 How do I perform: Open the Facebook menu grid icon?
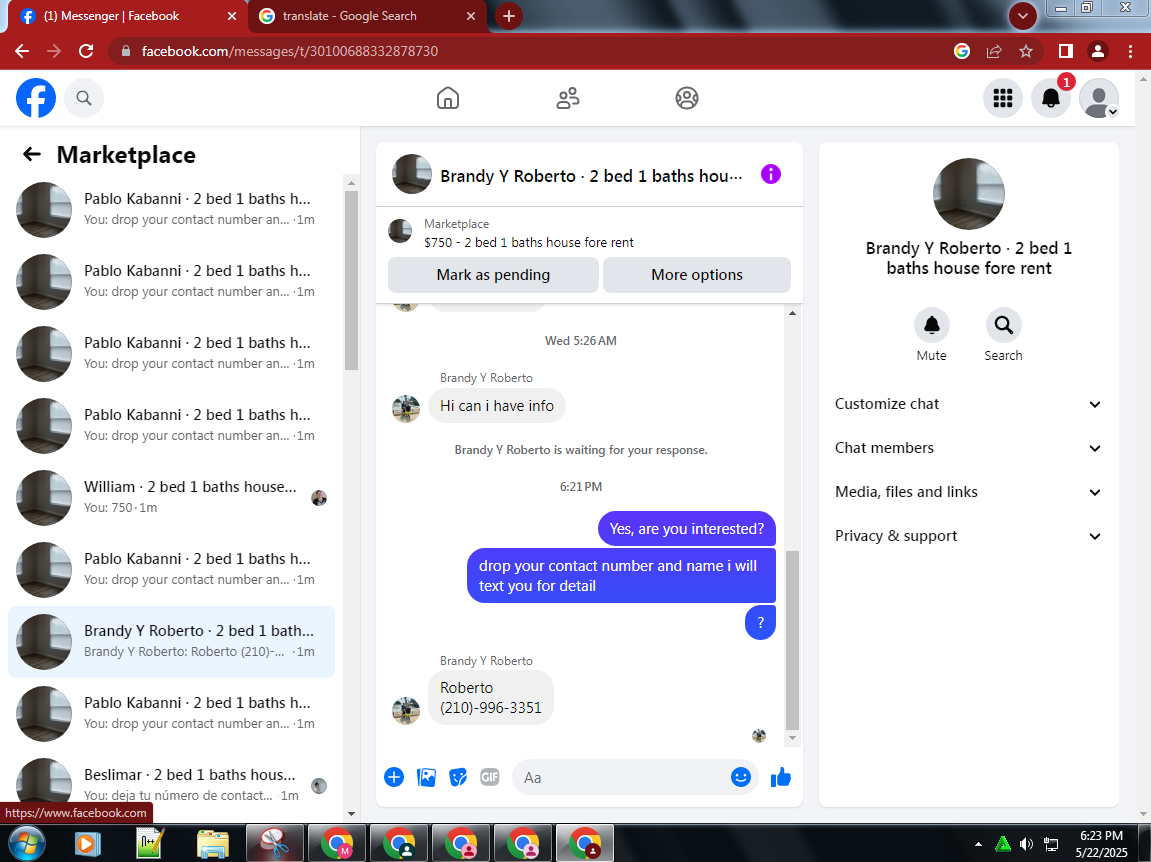click(1003, 98)
